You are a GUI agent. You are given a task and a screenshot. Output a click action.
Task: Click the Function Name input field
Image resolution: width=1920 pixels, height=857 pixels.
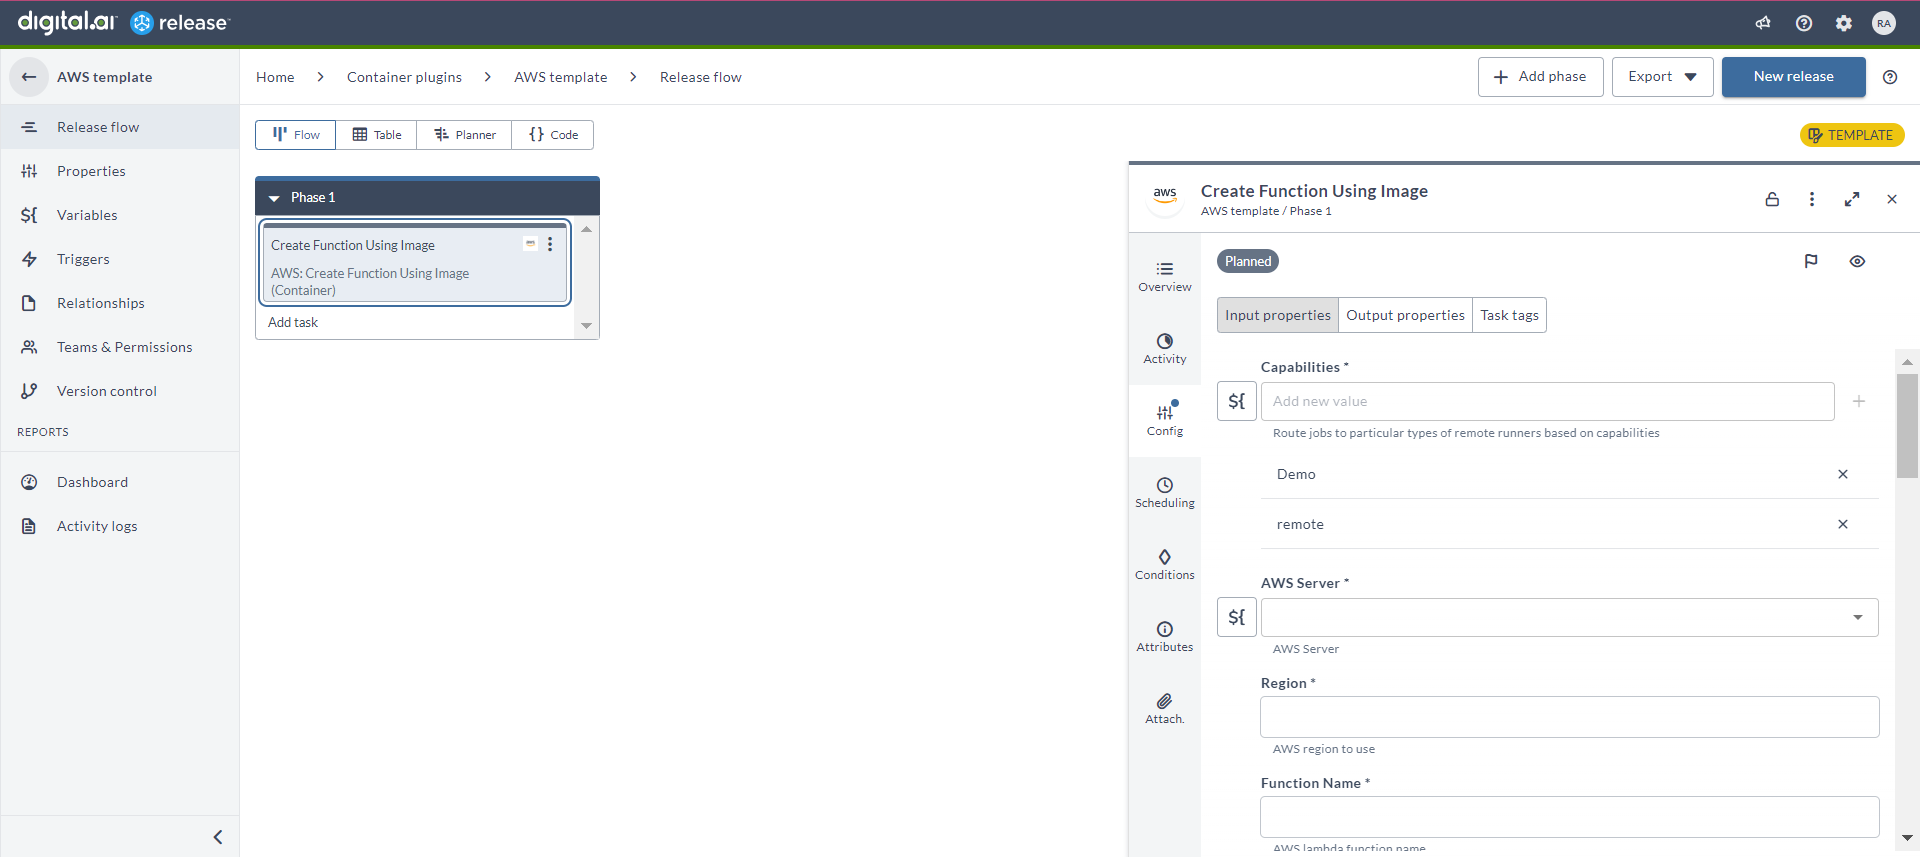(1569, 817)
